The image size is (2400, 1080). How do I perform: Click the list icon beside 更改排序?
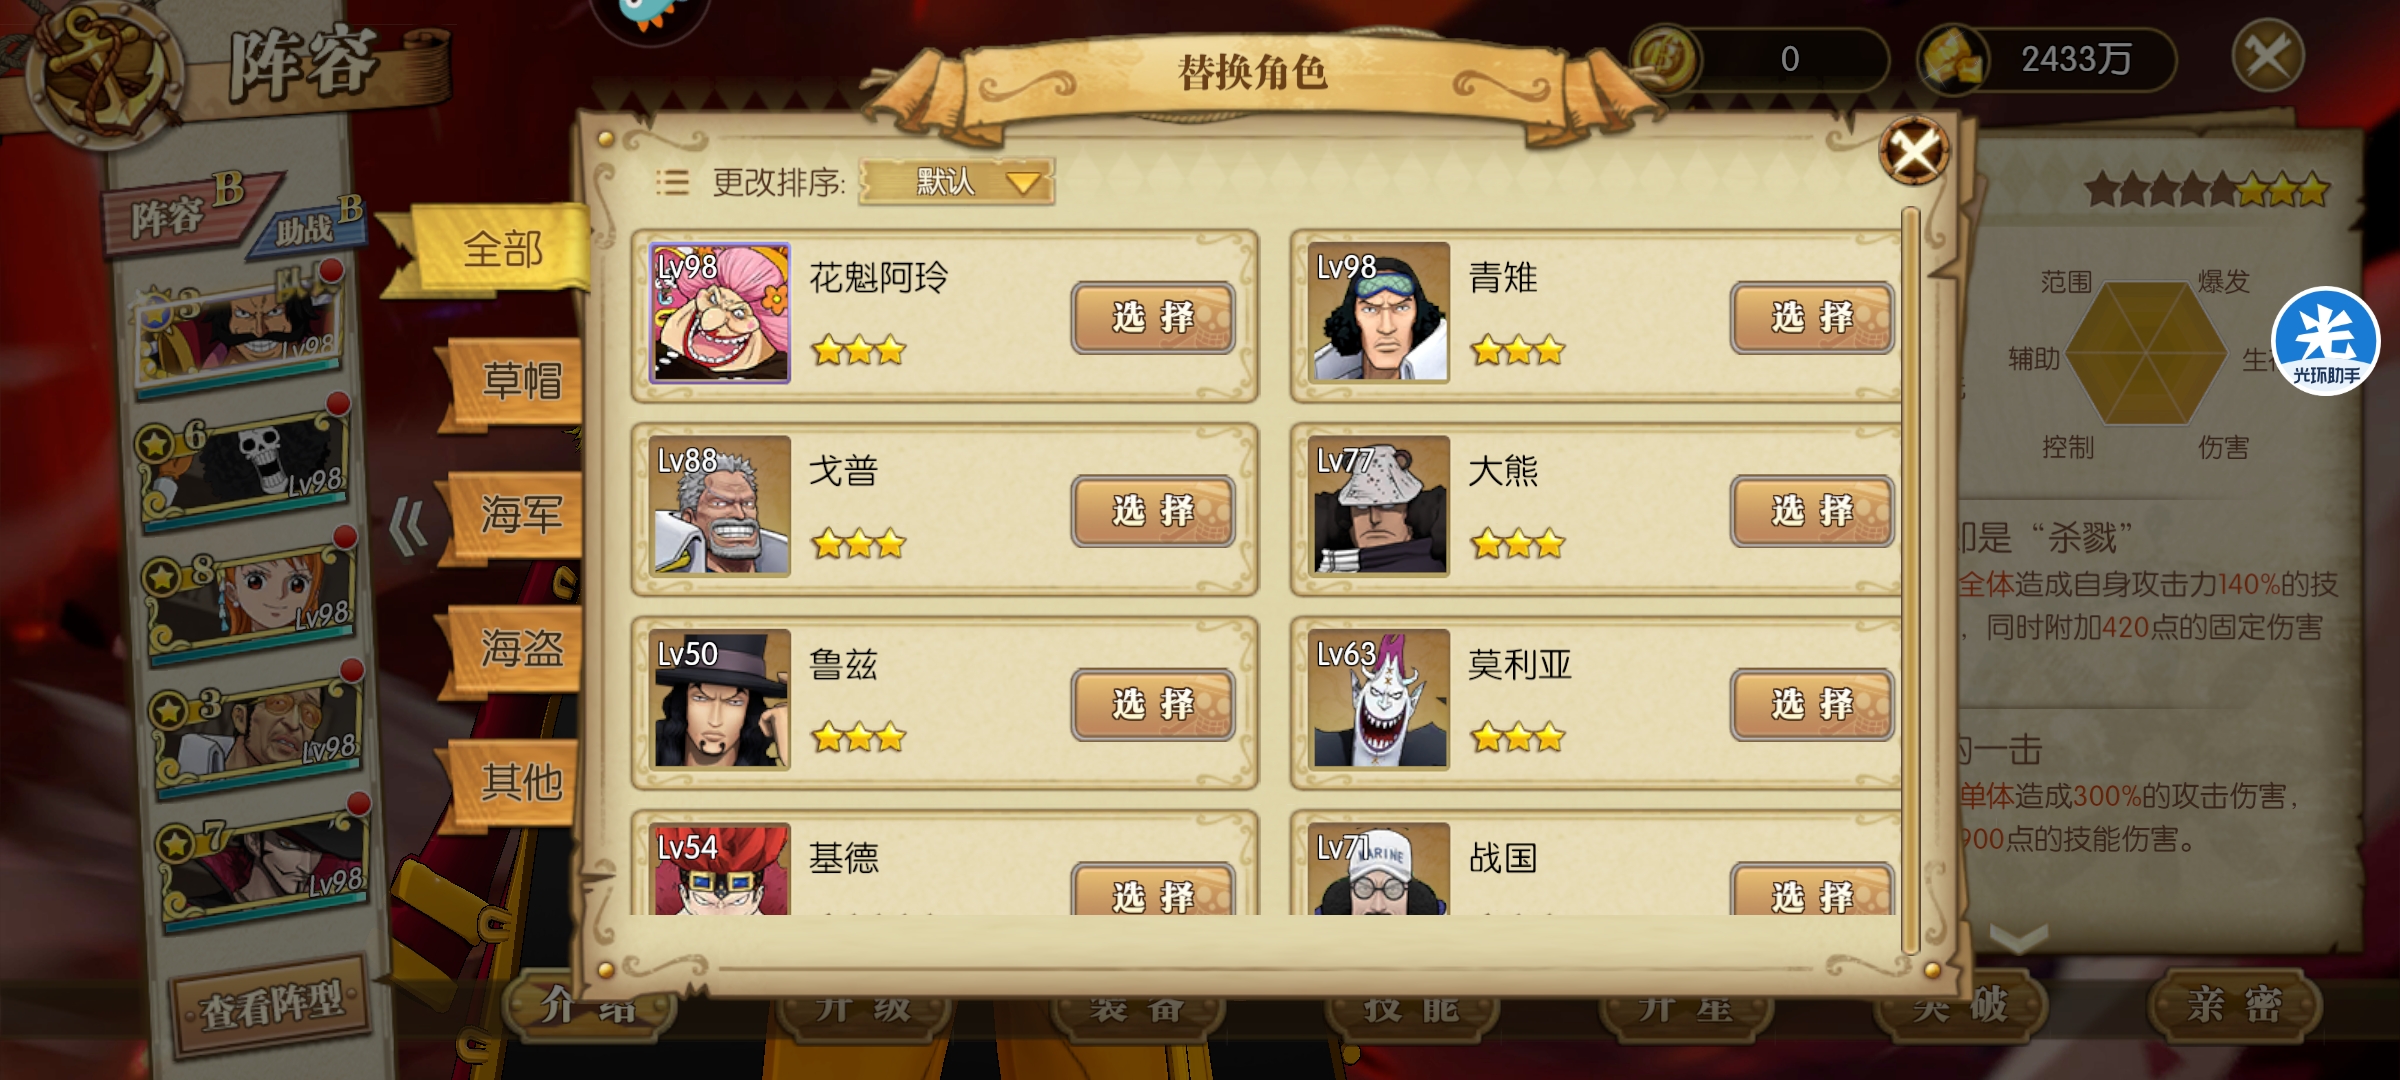coord(672,182)
